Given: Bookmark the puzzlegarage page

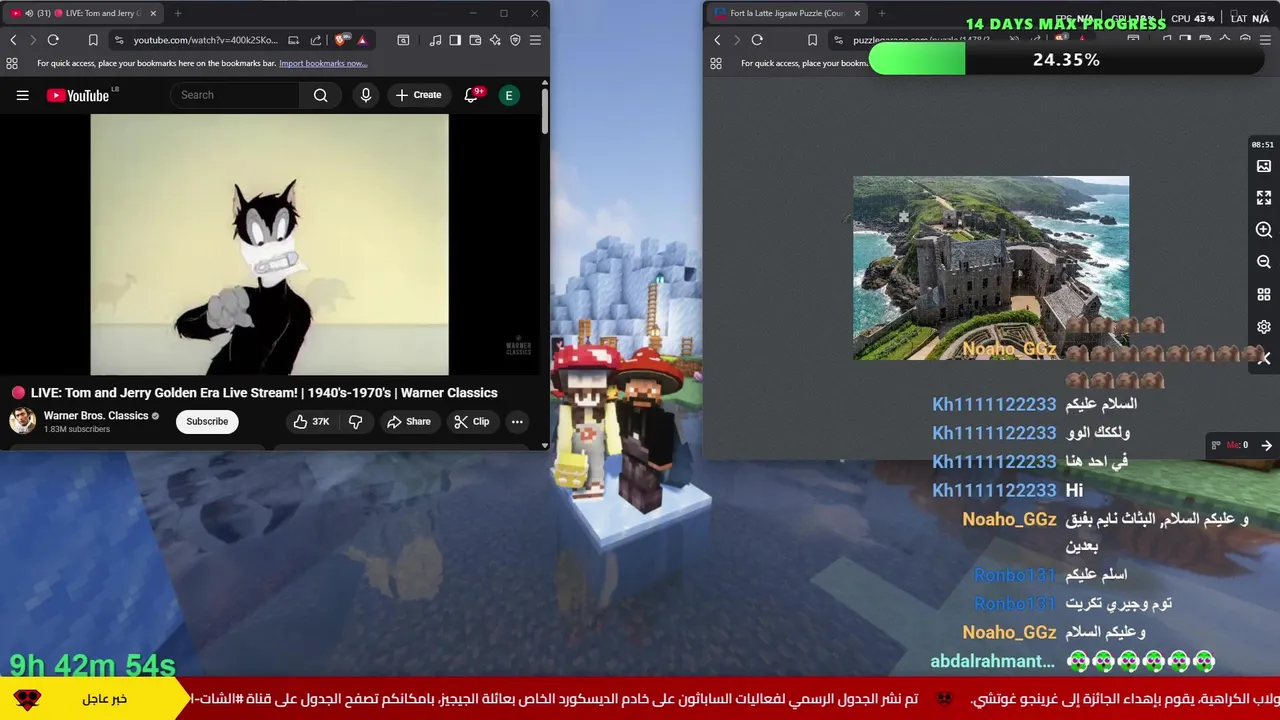Looking at the screenshot, I should click(x=812, y=40).
